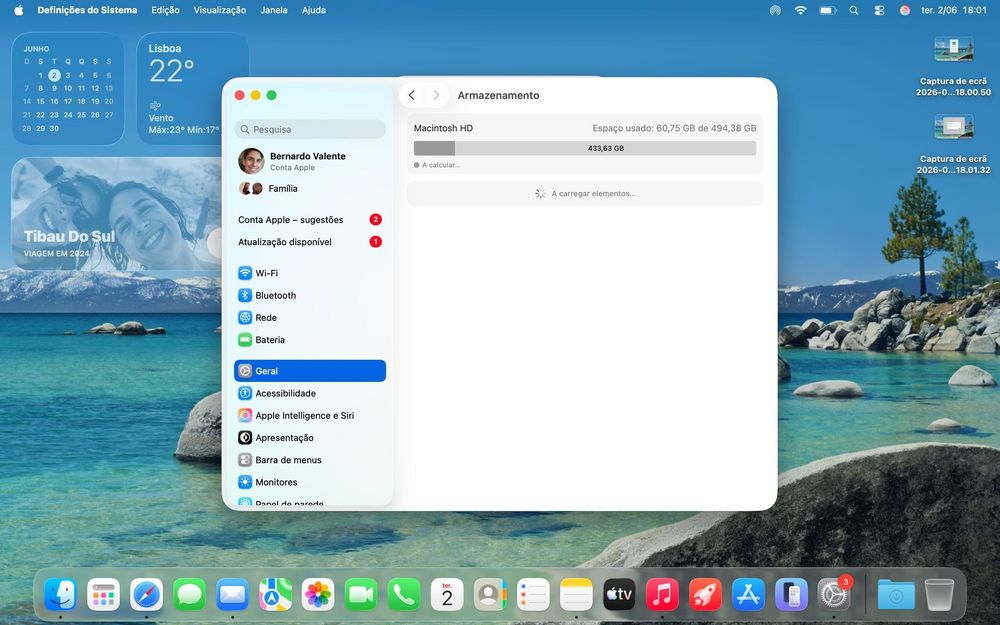Open Monitores settings
The image size is (1000, 625).
(x=310, y=482)
